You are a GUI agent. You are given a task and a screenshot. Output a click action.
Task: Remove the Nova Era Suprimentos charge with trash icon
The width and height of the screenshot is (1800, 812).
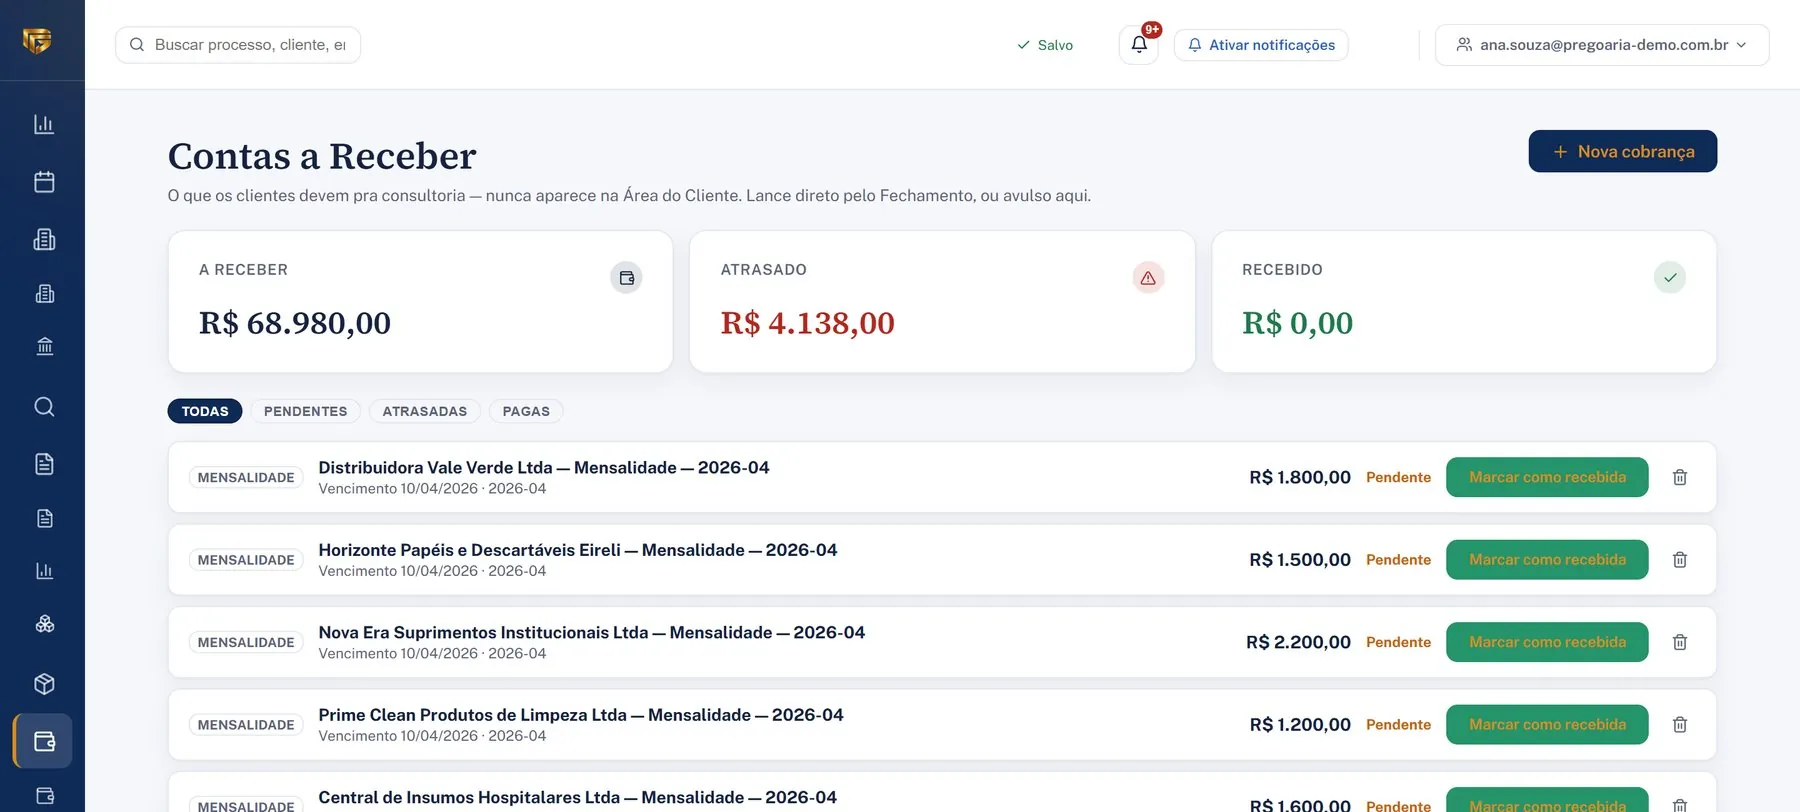(1680, 642)
